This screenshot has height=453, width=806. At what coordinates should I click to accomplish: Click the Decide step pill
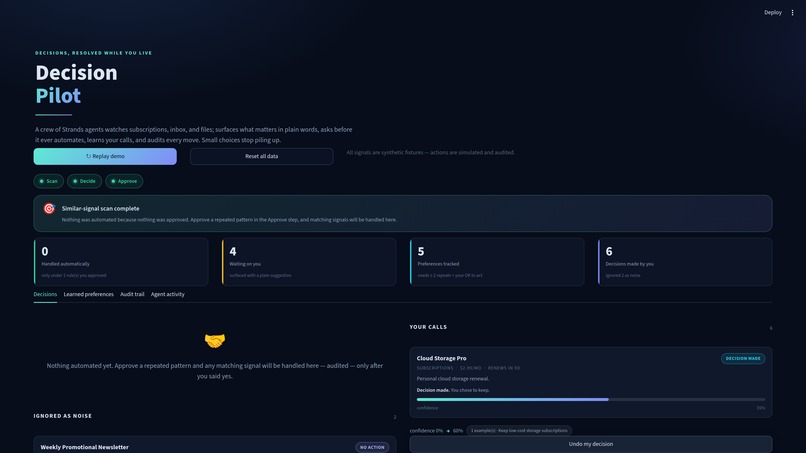pyautogui.click(x=84, y=181)
